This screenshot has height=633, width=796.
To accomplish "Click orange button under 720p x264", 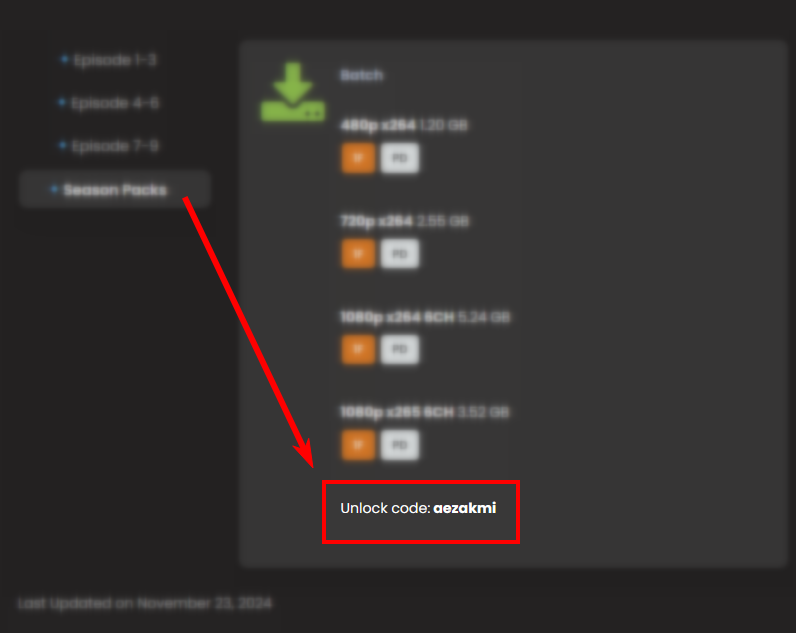I will pyautogui.click(x=358, y=254).
